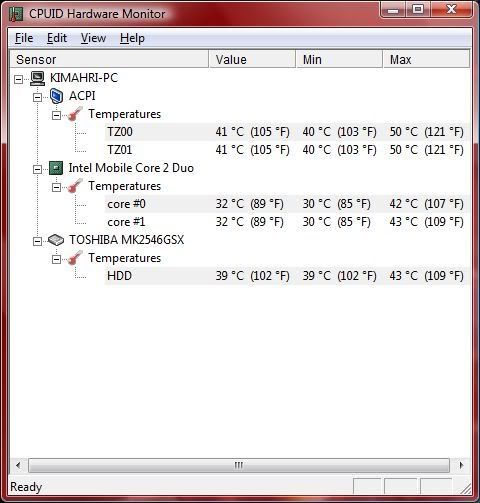Click the window resize grip in status bar
This screenshot has height=503, width=480.
(x=466, y=488)
